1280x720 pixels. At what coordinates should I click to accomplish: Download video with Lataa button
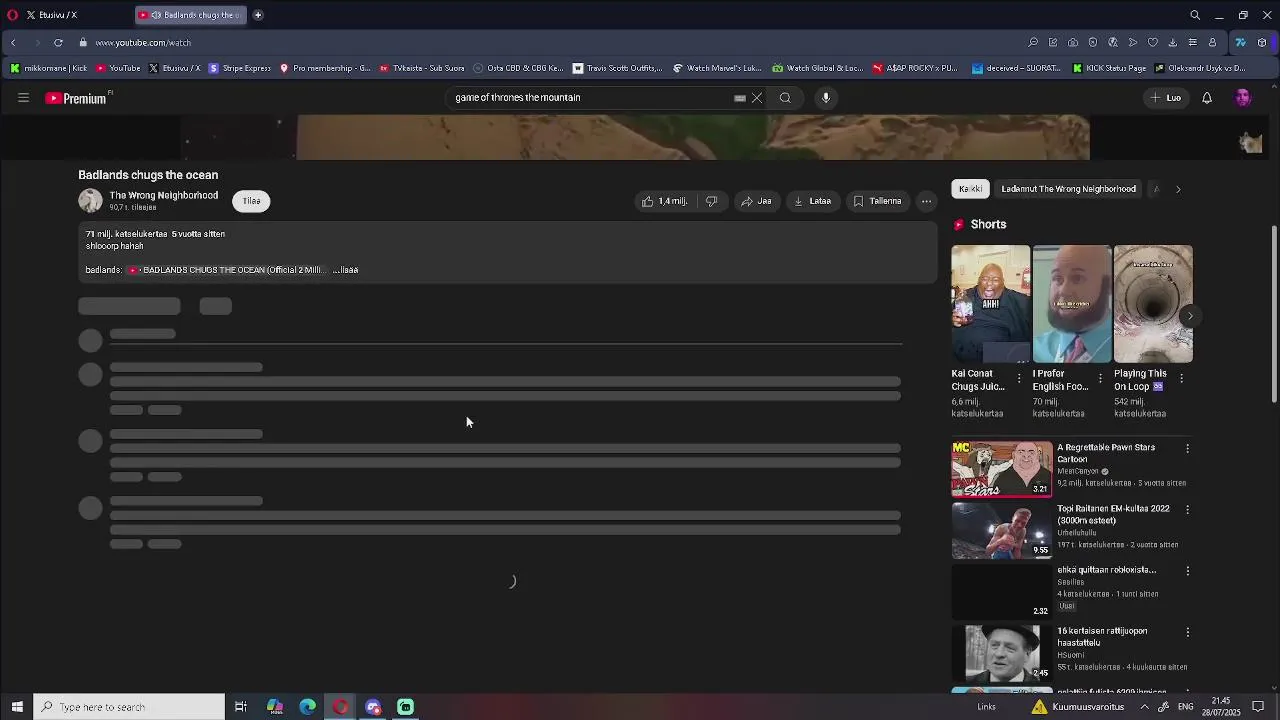pos(813,201)
